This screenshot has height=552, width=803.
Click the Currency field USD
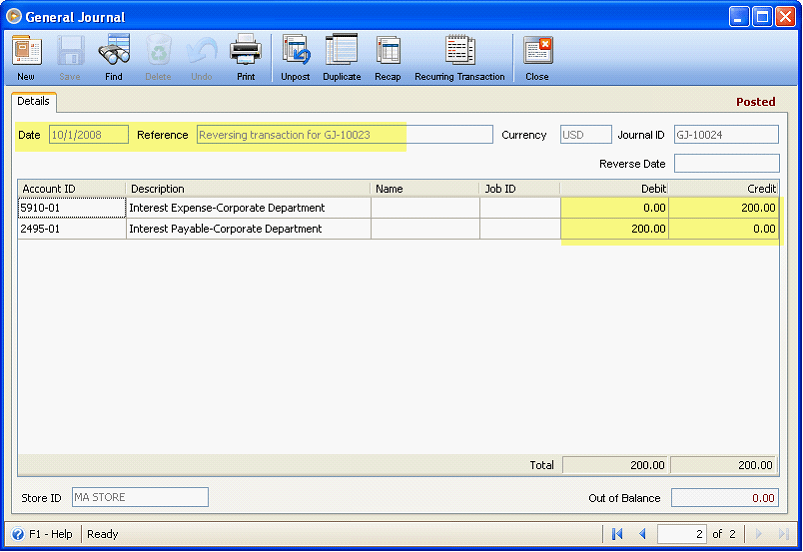pos(585,135)
